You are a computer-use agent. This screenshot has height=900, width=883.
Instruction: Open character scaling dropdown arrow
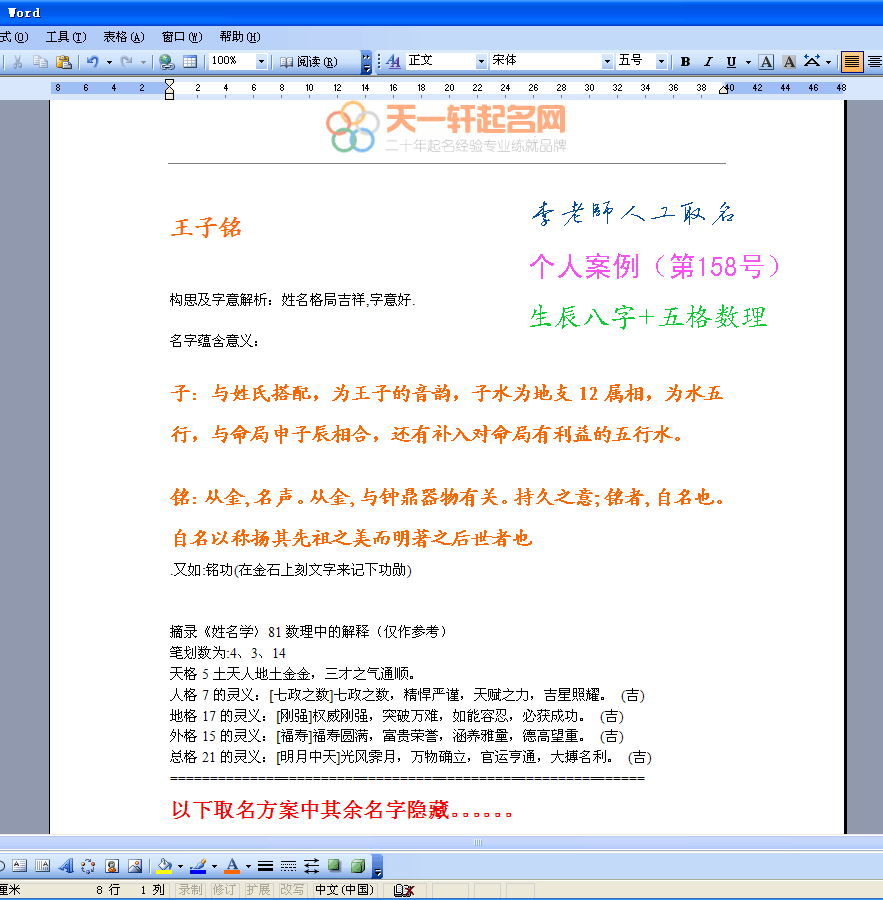click(x=828, y=62)
